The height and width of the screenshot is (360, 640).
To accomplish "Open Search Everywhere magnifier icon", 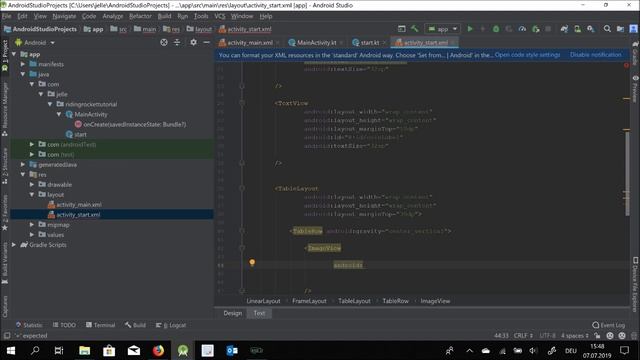I will click(x=607, y=29).
